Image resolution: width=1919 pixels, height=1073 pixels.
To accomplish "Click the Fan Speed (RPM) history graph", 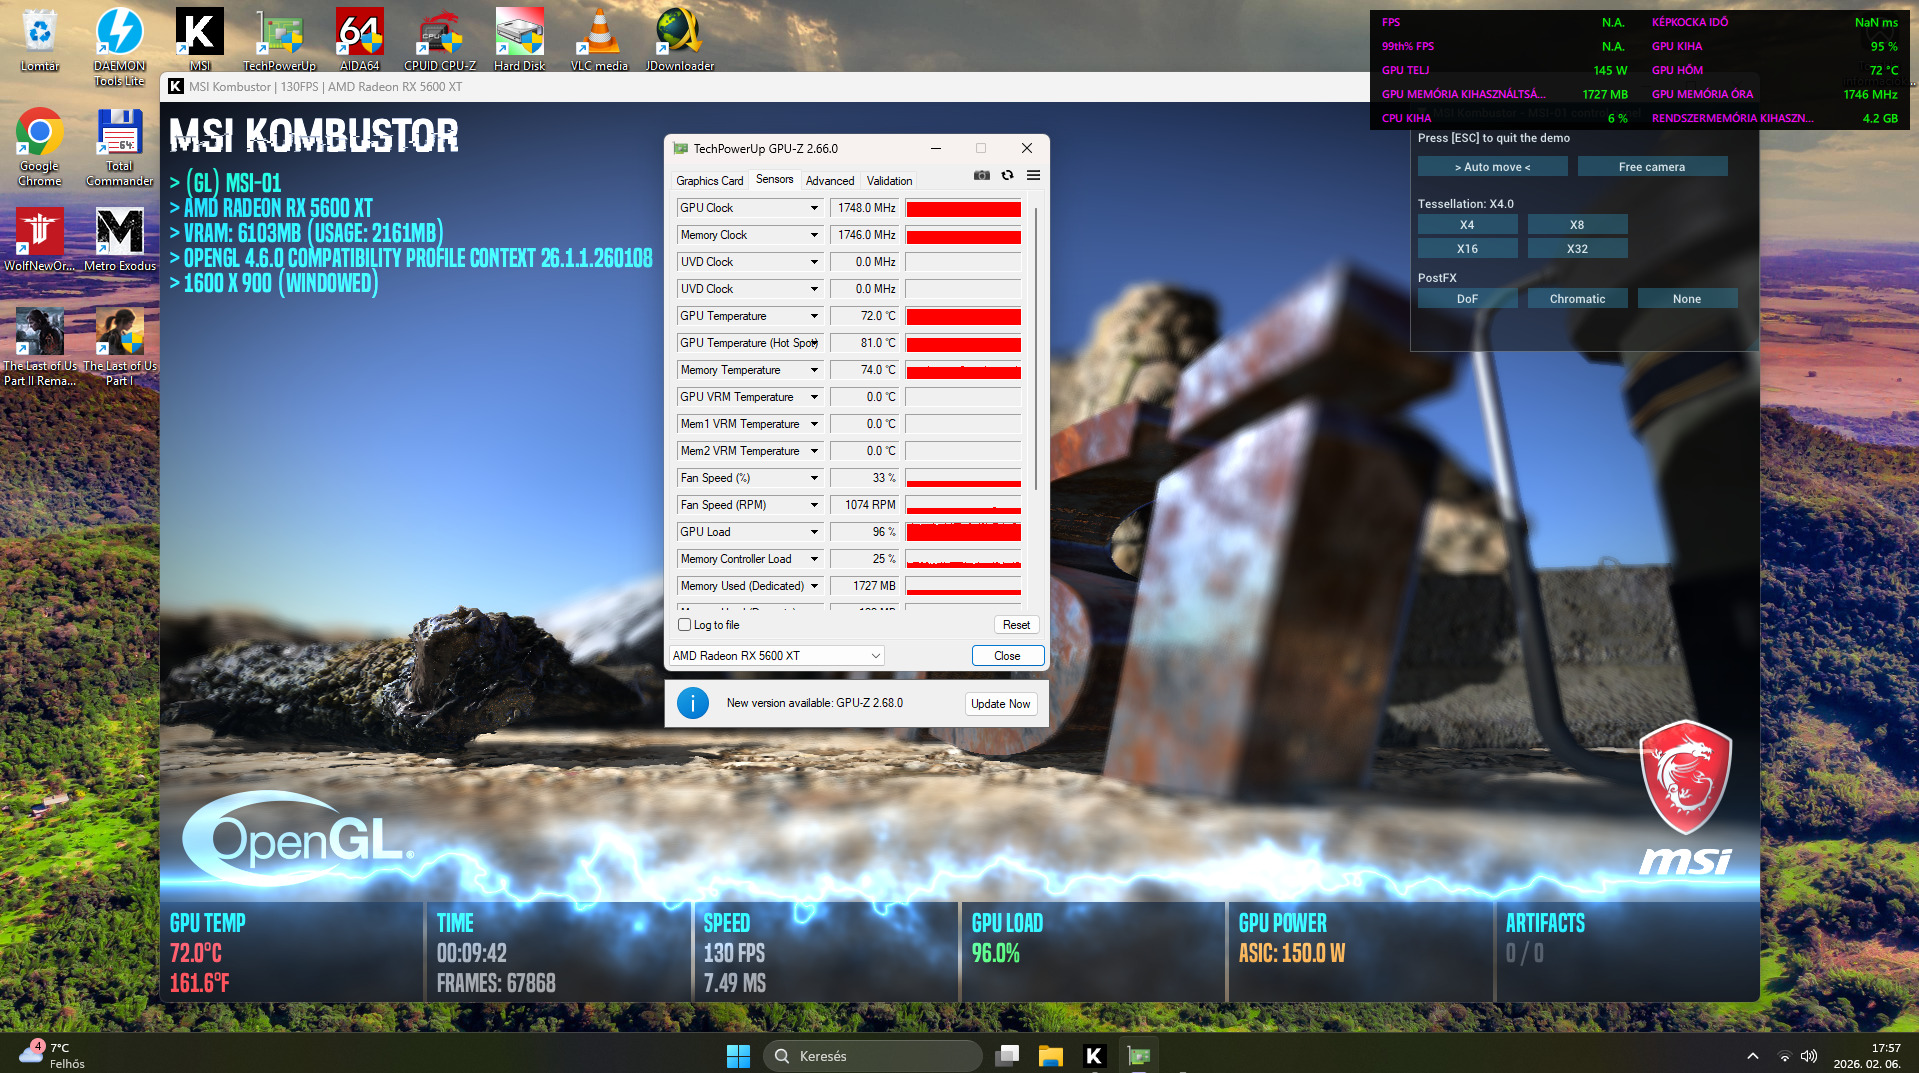I will (963, 505).
